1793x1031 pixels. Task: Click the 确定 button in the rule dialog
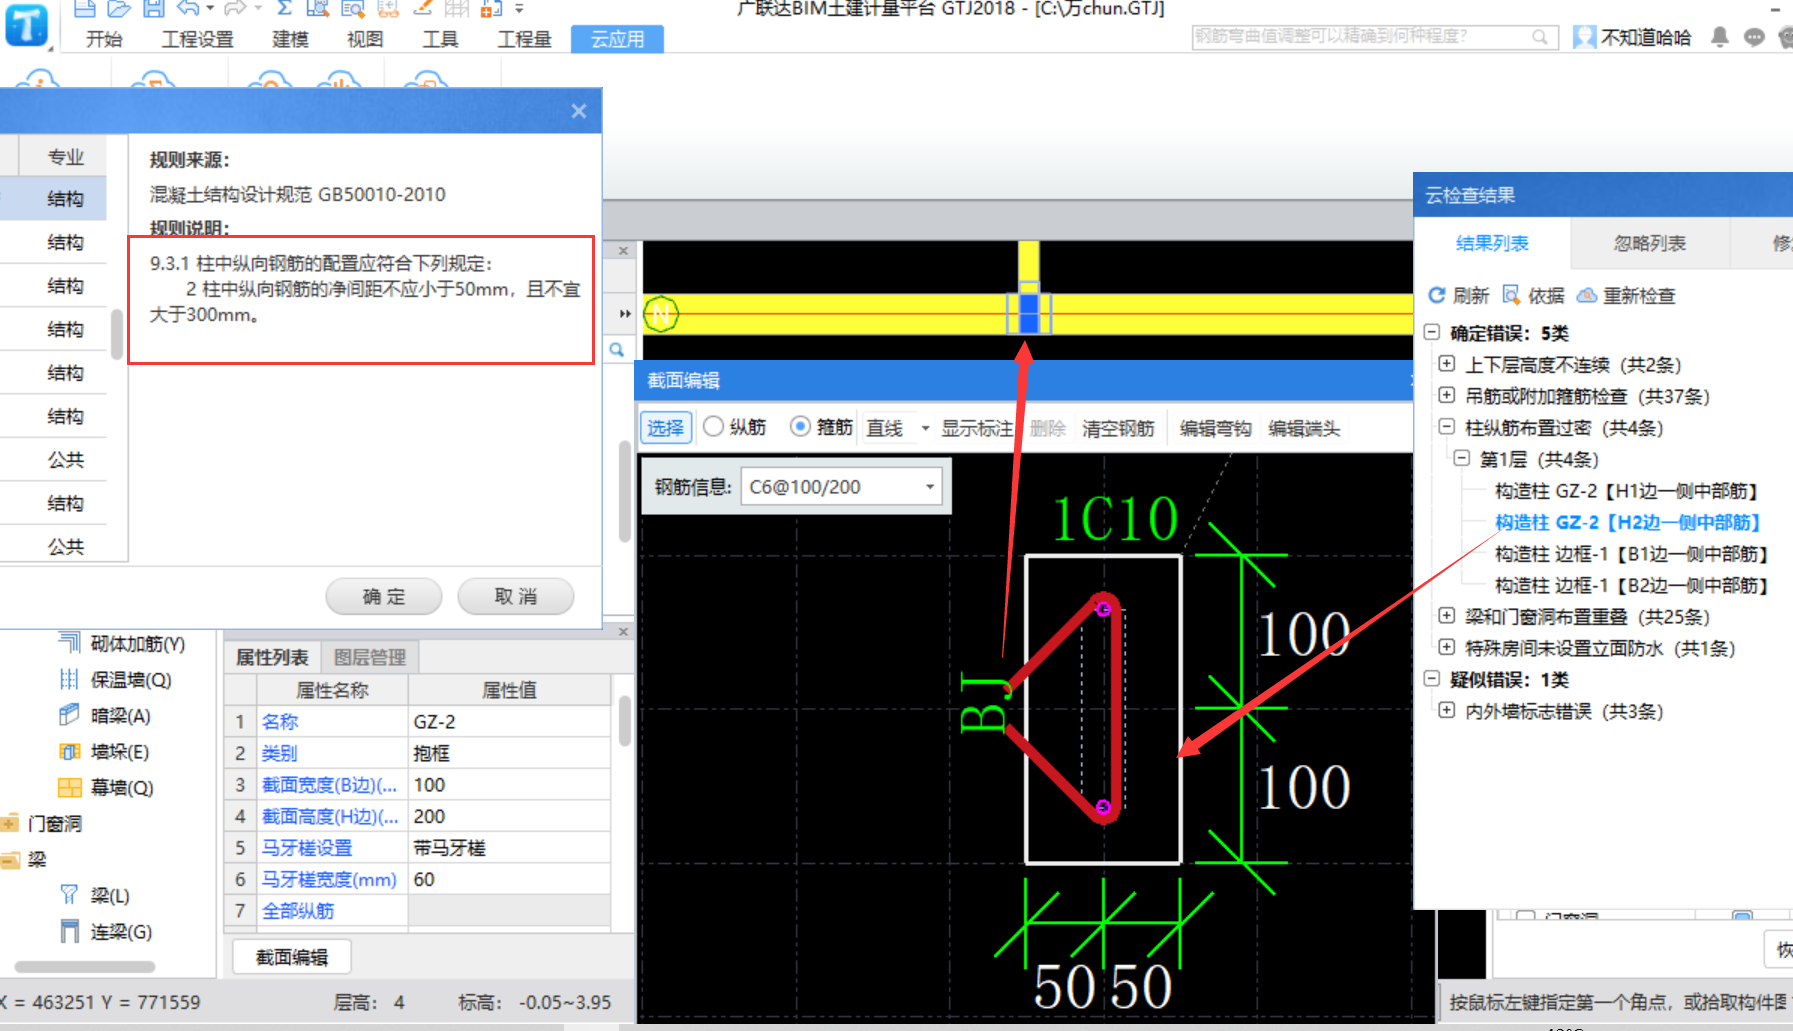(x=384, y=596)
